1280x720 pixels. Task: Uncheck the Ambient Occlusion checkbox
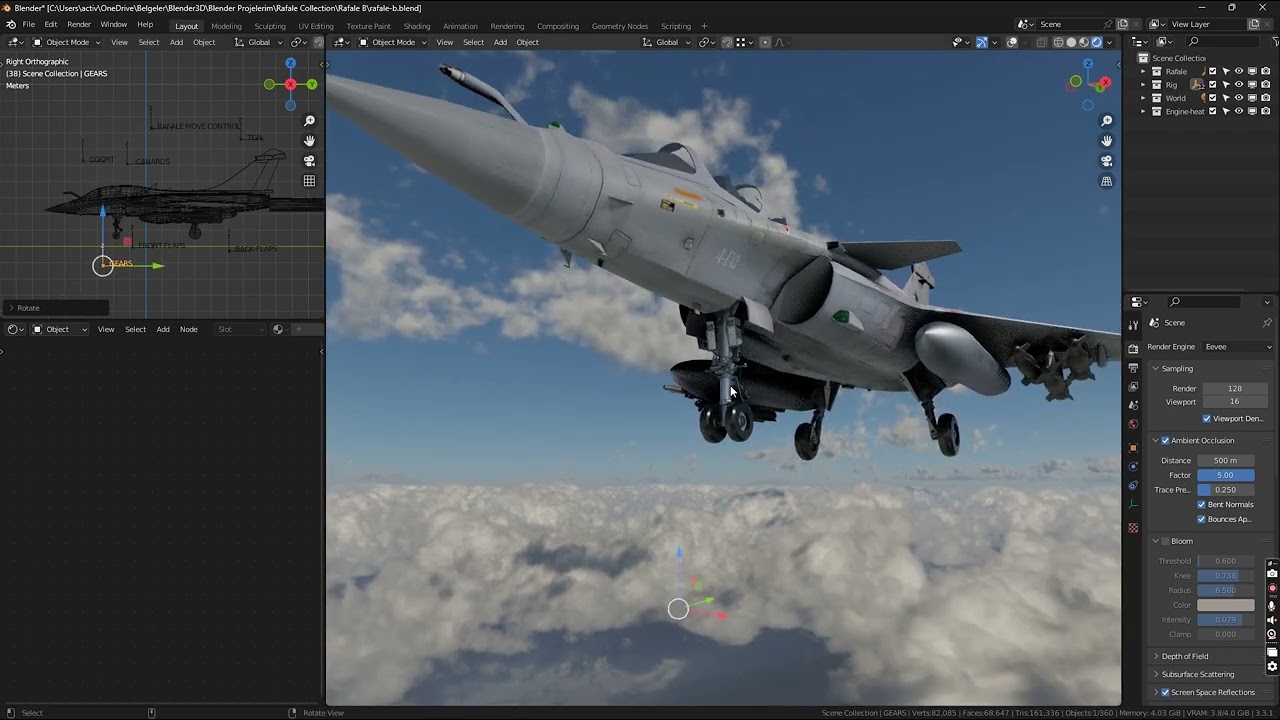1165,440
